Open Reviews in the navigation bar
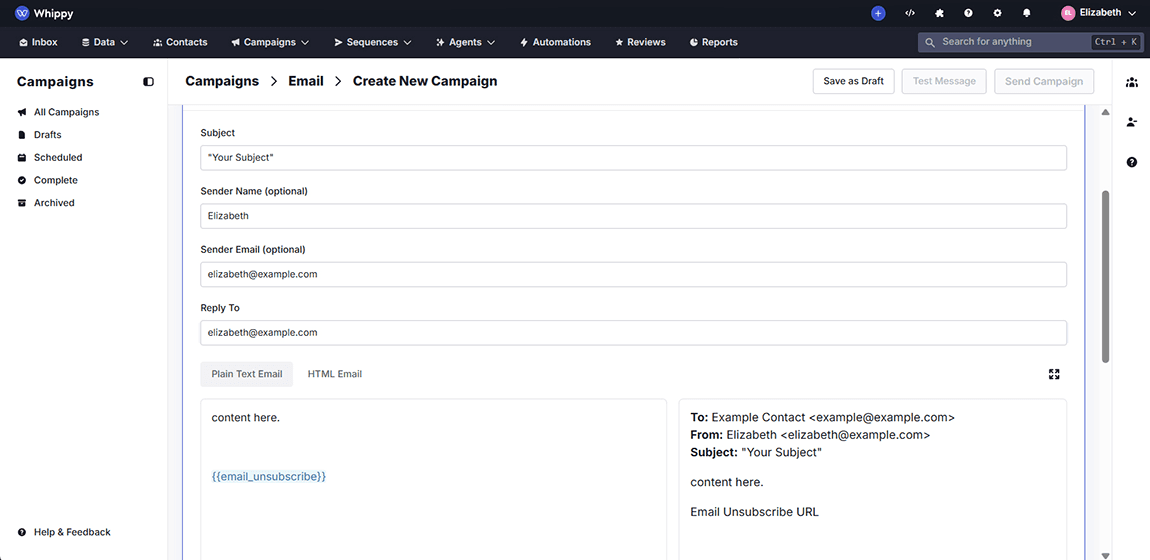1150x560 pixels. pos(640,43)
